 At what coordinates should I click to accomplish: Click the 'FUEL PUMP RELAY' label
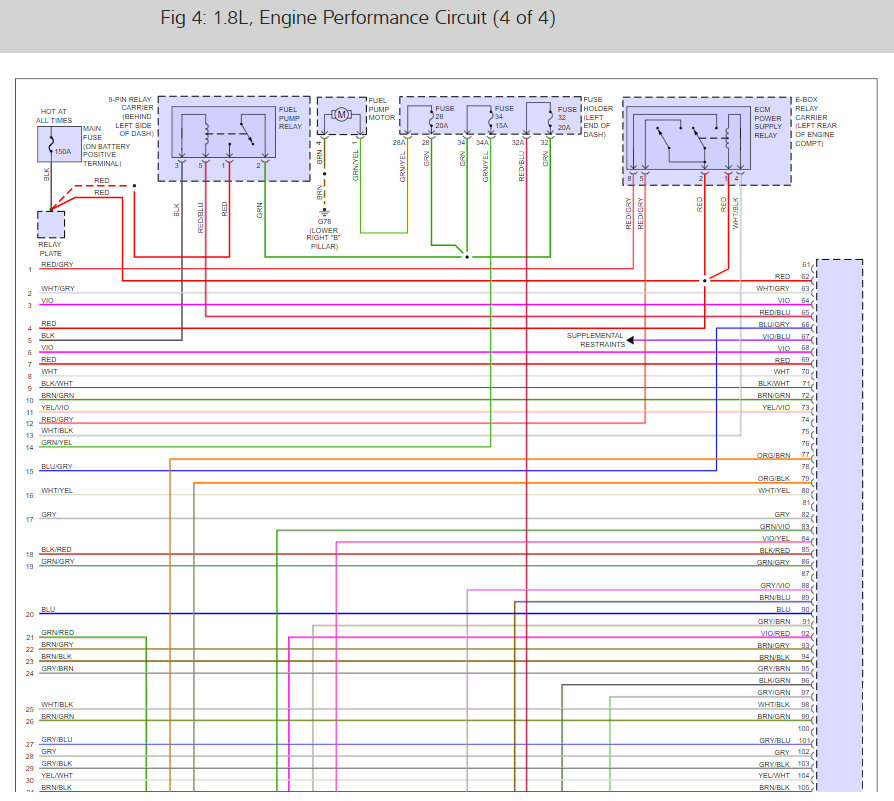pyautogui.click(x=290, y=118)
